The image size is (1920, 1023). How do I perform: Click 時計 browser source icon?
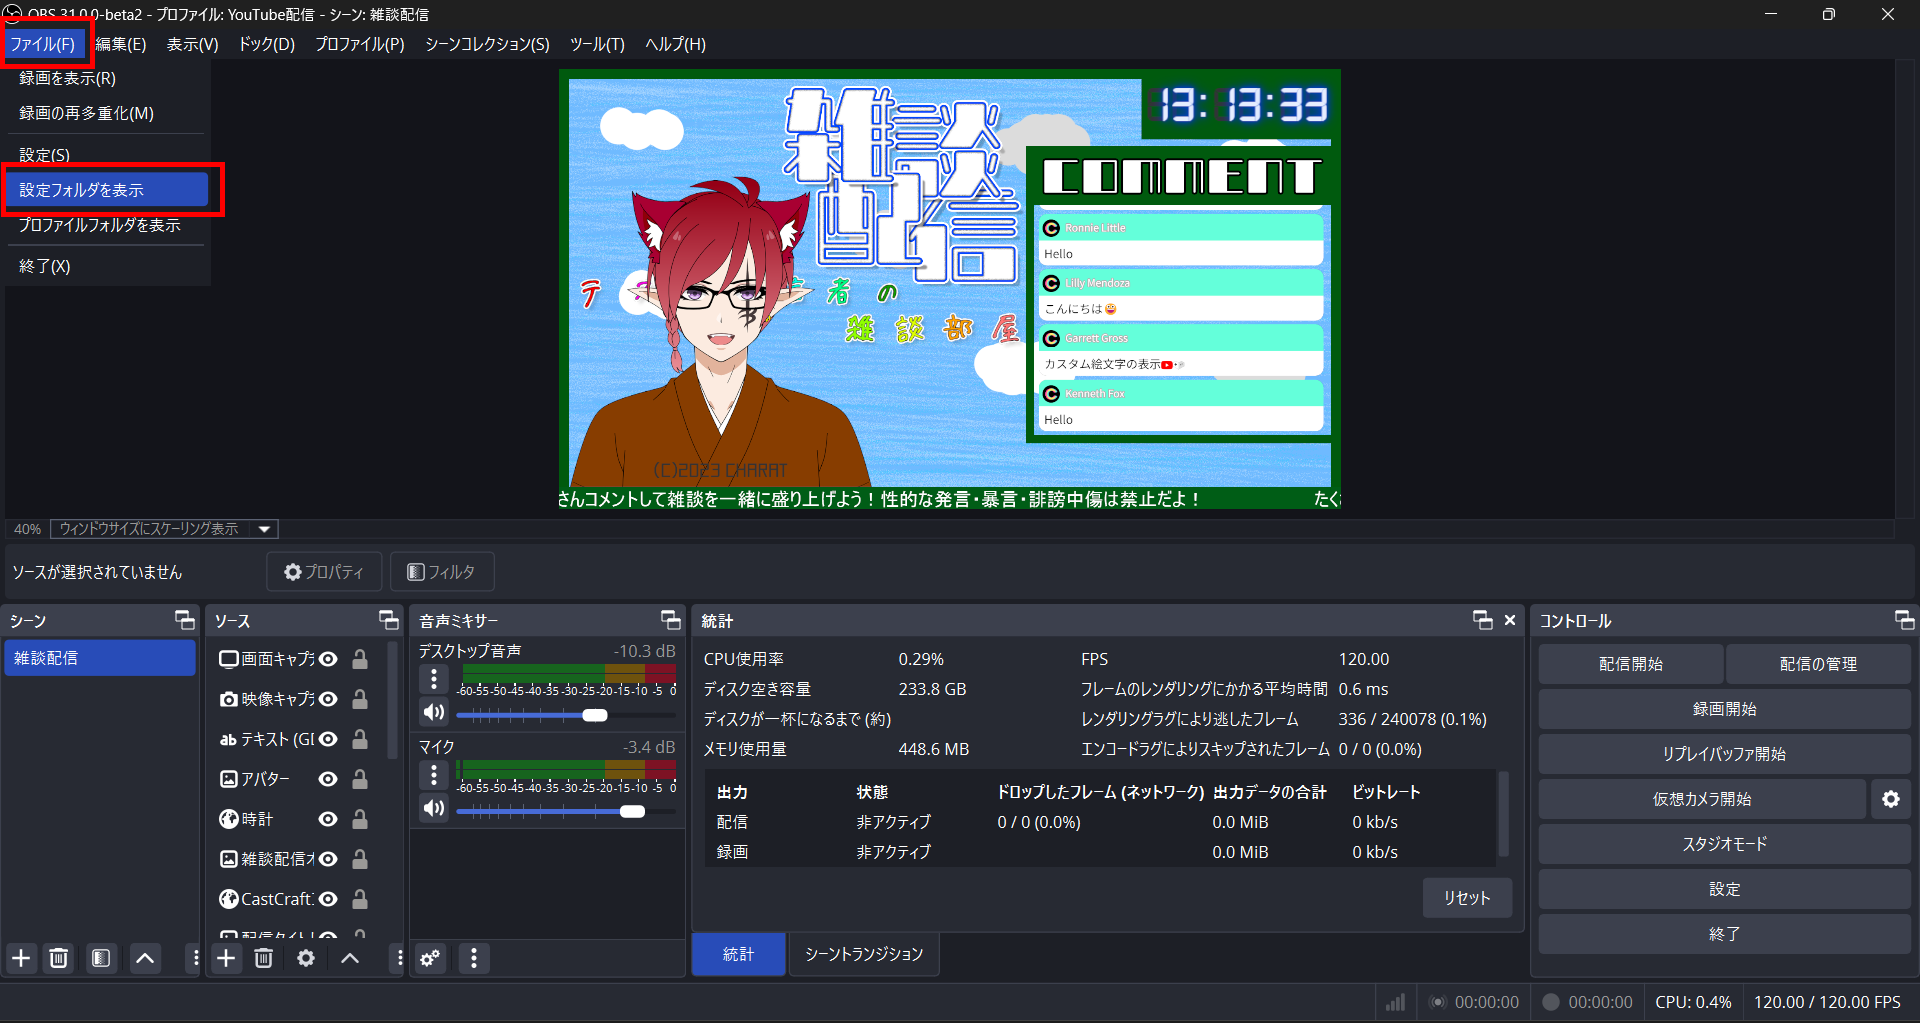pos(229,819)
